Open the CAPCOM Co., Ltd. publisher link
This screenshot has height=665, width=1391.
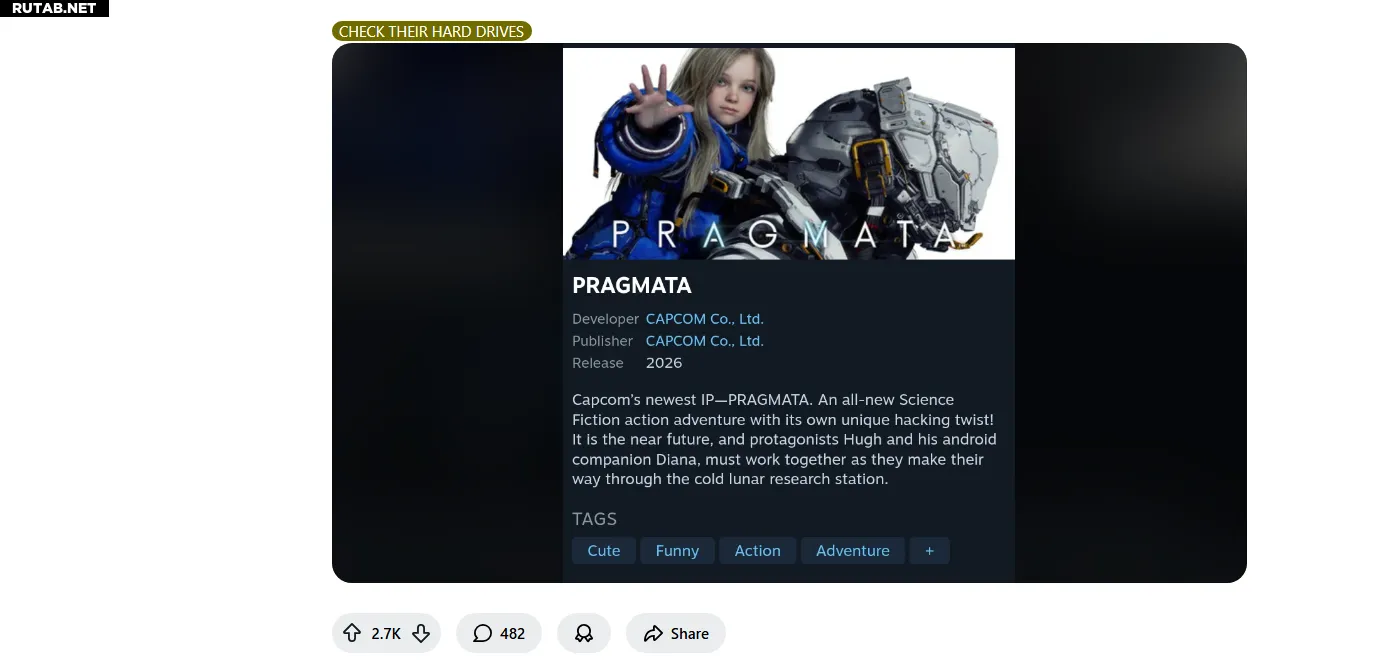(705, 341)
